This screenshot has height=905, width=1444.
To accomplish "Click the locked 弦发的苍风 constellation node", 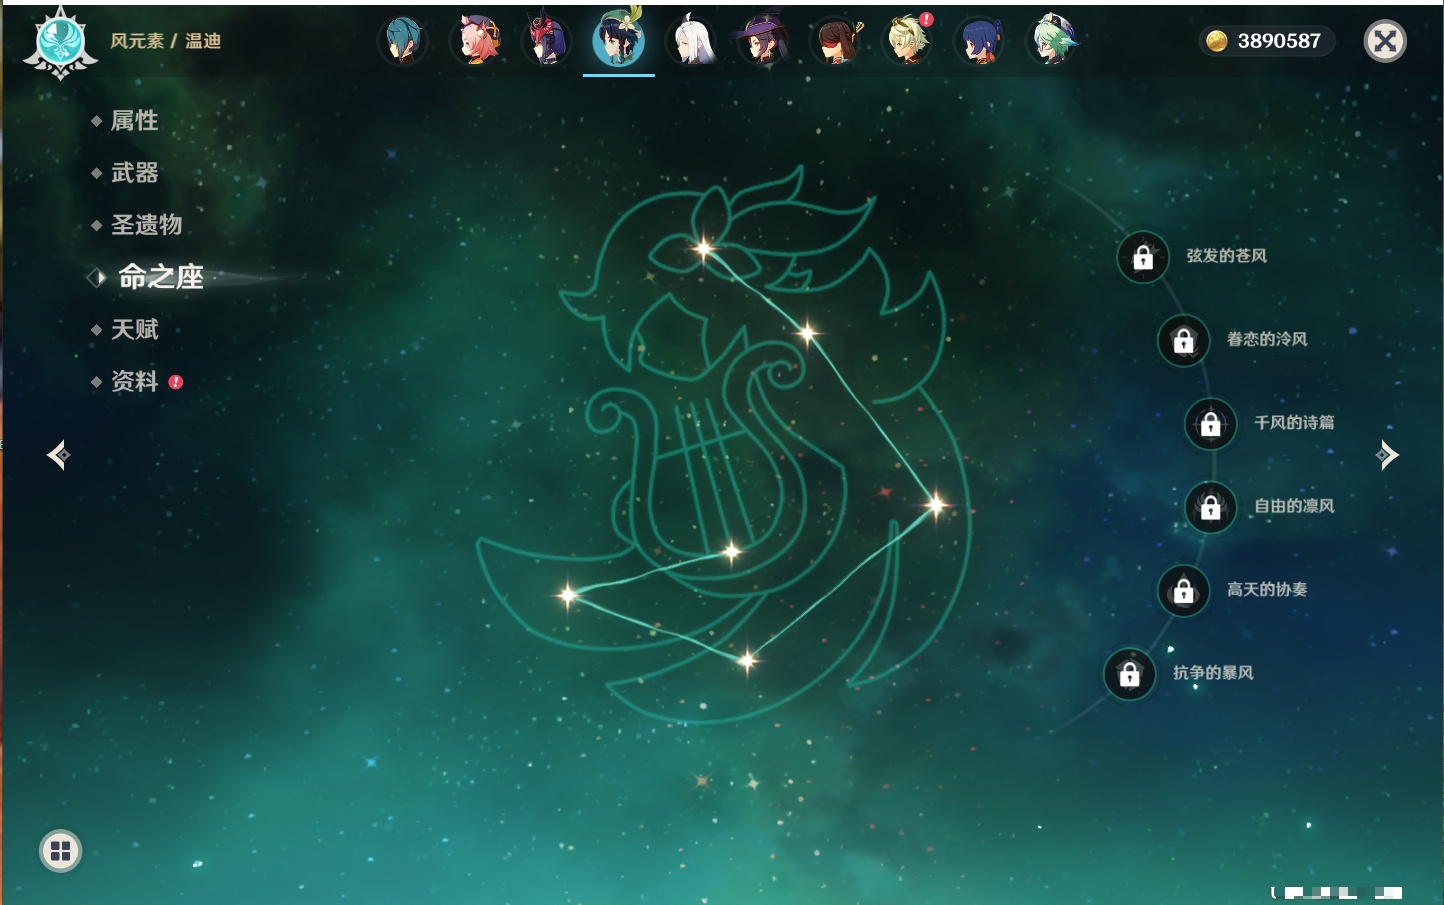I will click(1143, 258).
